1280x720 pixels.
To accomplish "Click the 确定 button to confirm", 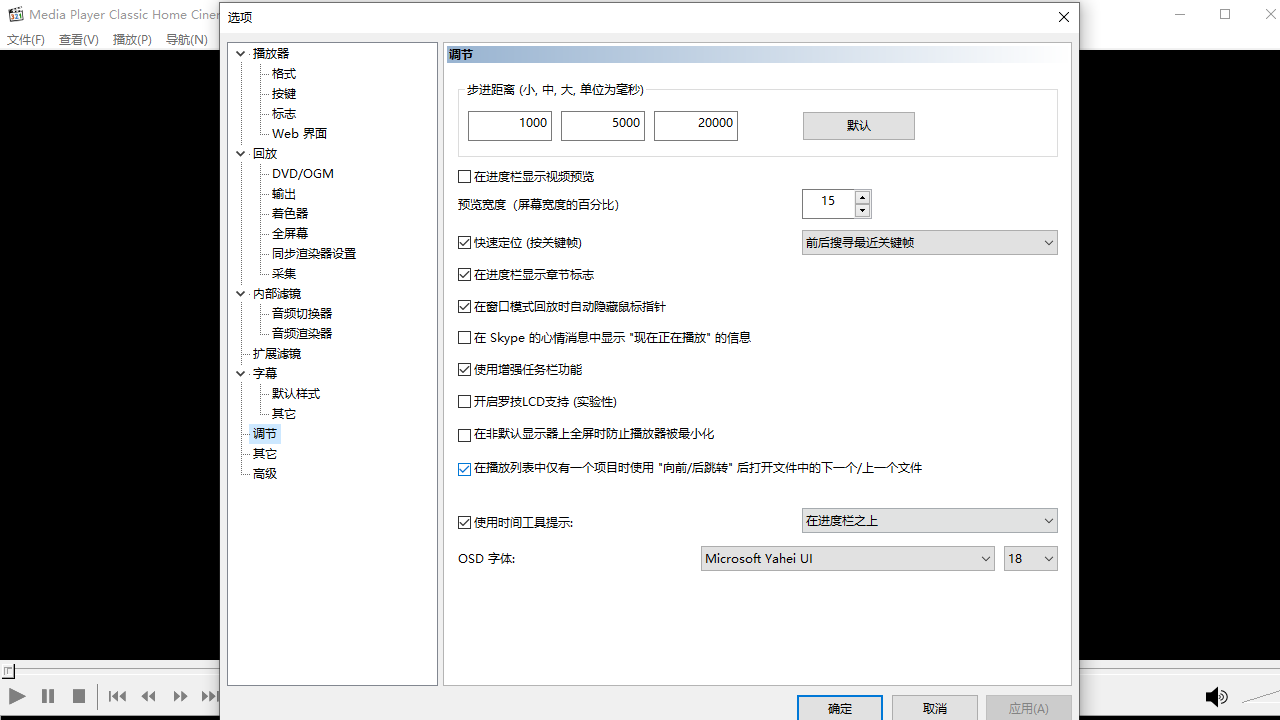I will [839, 708].
